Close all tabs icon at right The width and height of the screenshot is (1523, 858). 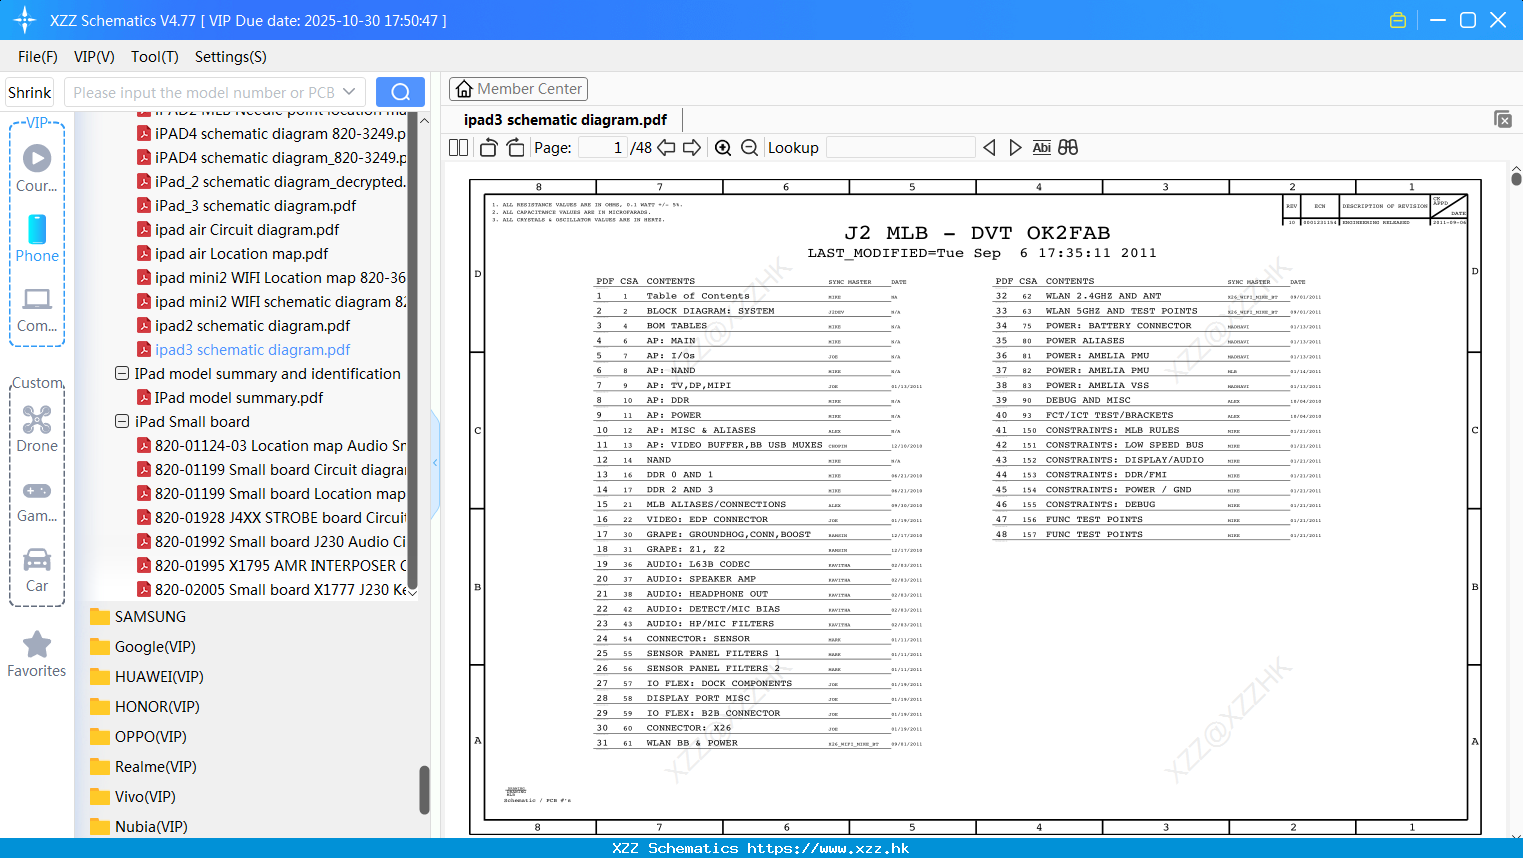point(1503,119)
